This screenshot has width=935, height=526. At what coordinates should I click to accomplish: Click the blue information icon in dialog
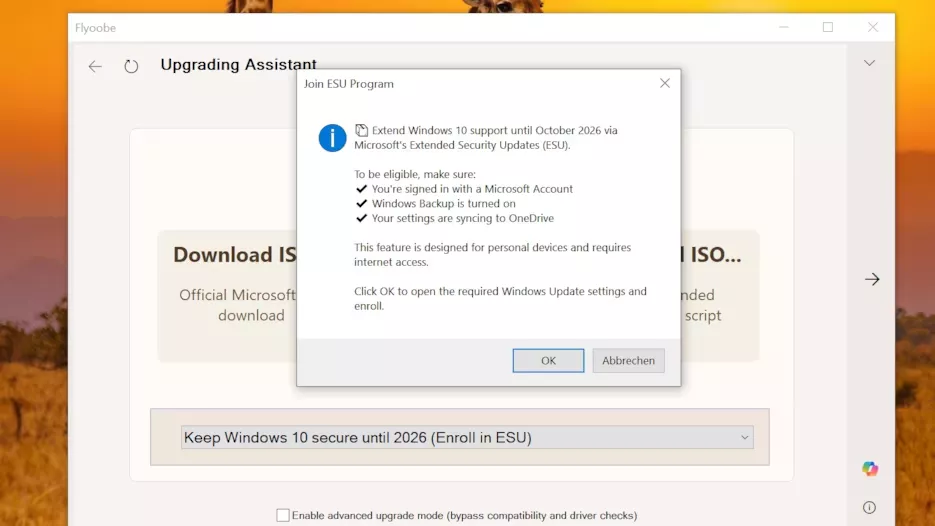click(332, 138)
